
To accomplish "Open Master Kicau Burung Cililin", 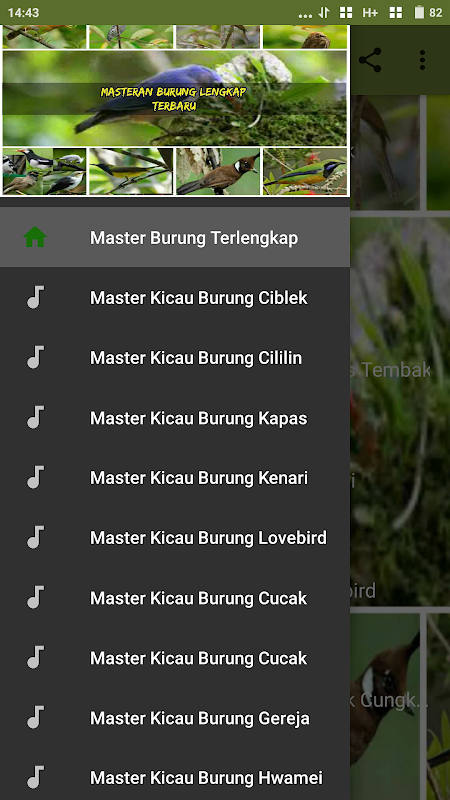I will click(175, 357).
